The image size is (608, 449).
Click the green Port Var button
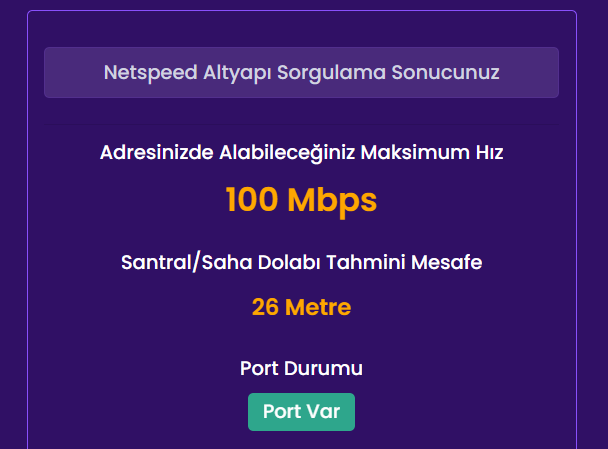pos(301,412)
